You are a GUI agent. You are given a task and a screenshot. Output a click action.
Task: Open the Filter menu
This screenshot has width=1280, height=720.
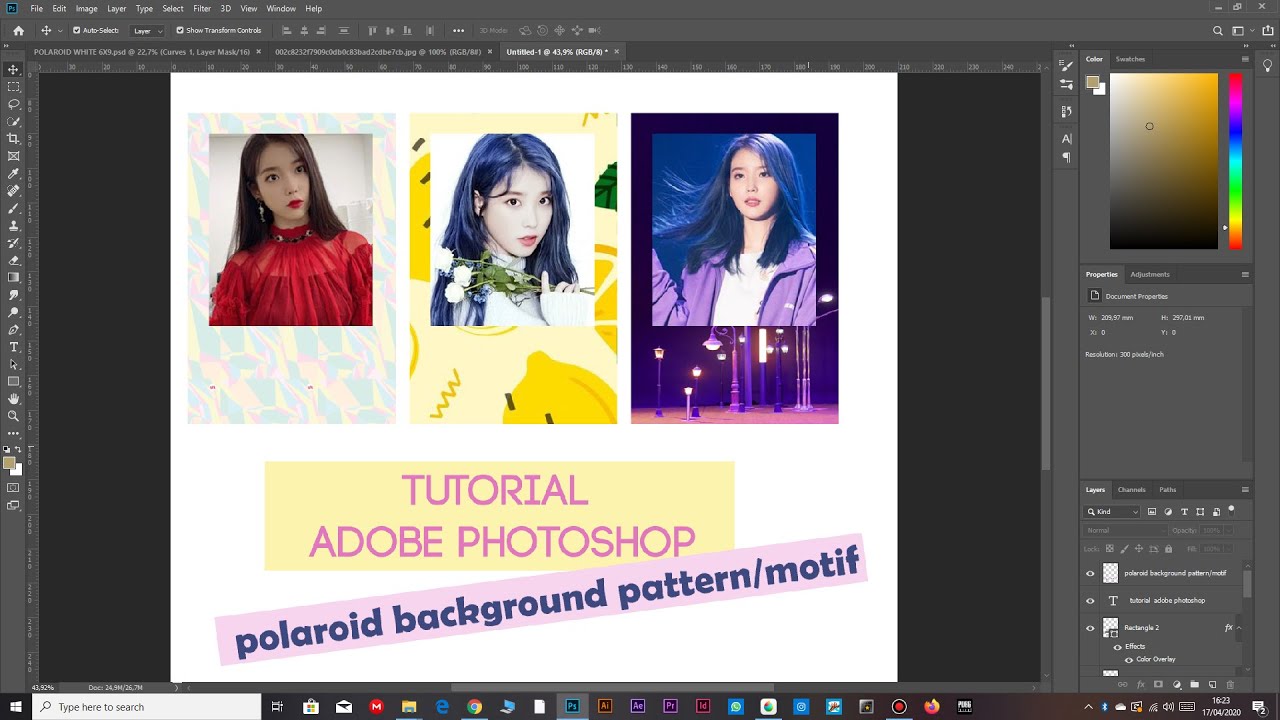[x=202, y=8]
